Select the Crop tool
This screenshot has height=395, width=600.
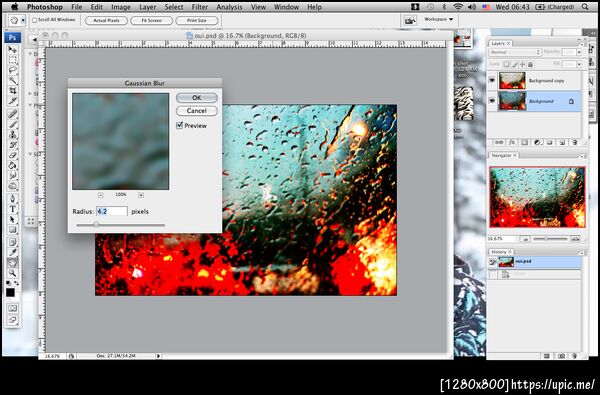pos(12,91)
